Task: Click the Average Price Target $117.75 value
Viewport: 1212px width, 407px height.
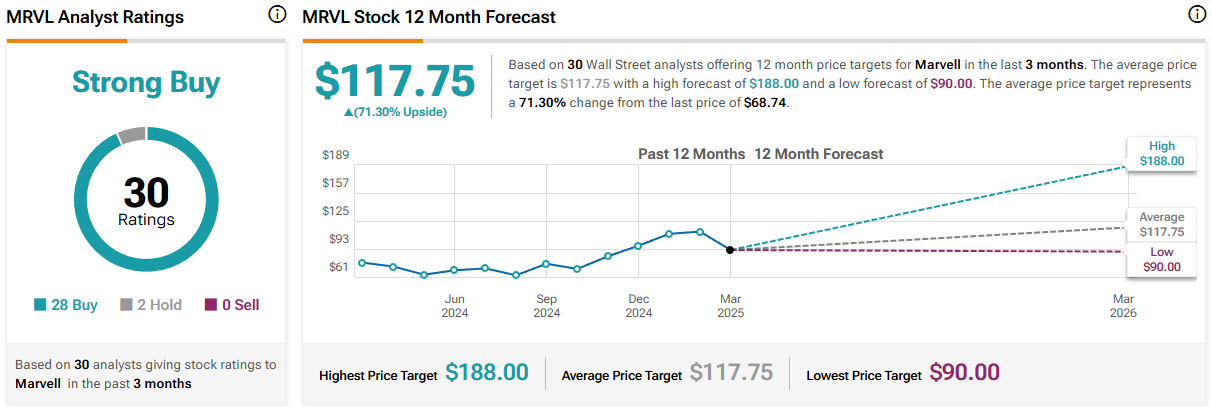Action: pyautogui.click(x=731, y=373)
